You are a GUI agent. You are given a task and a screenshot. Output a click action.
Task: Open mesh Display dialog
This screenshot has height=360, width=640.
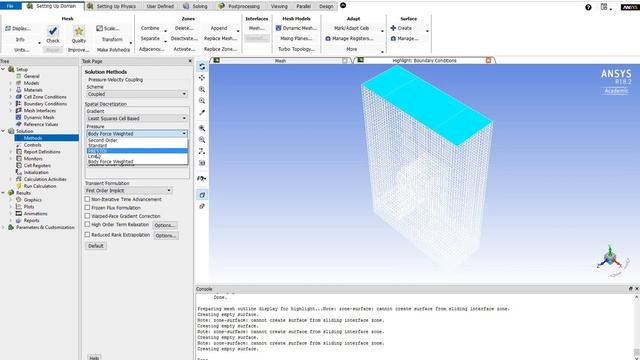click(18, 29)
